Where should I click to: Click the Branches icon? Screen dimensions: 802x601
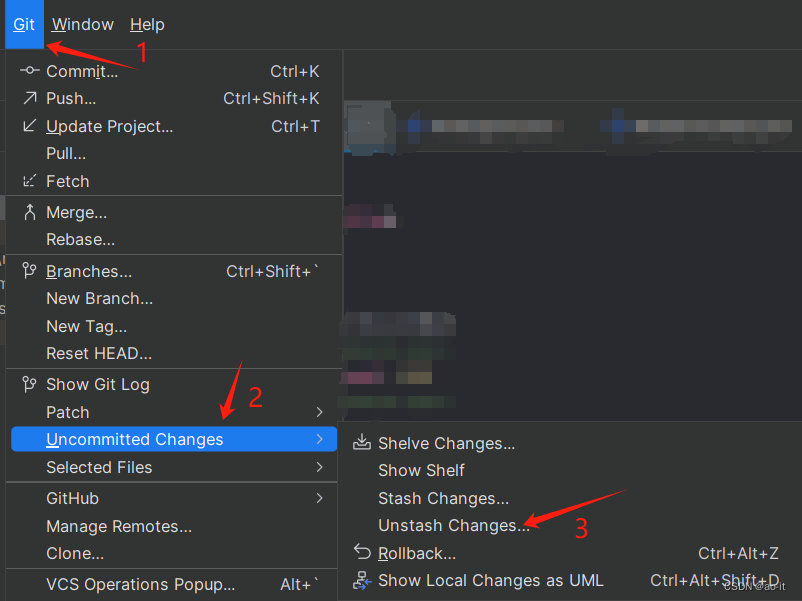point(30,271)
